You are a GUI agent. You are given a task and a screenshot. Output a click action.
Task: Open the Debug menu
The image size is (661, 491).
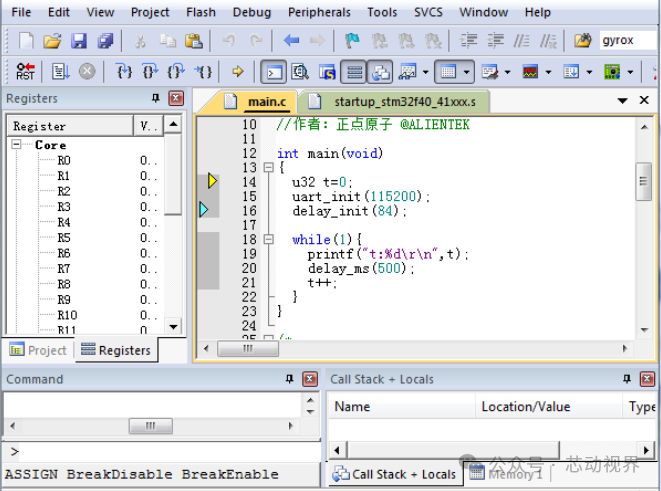(252, 12)
